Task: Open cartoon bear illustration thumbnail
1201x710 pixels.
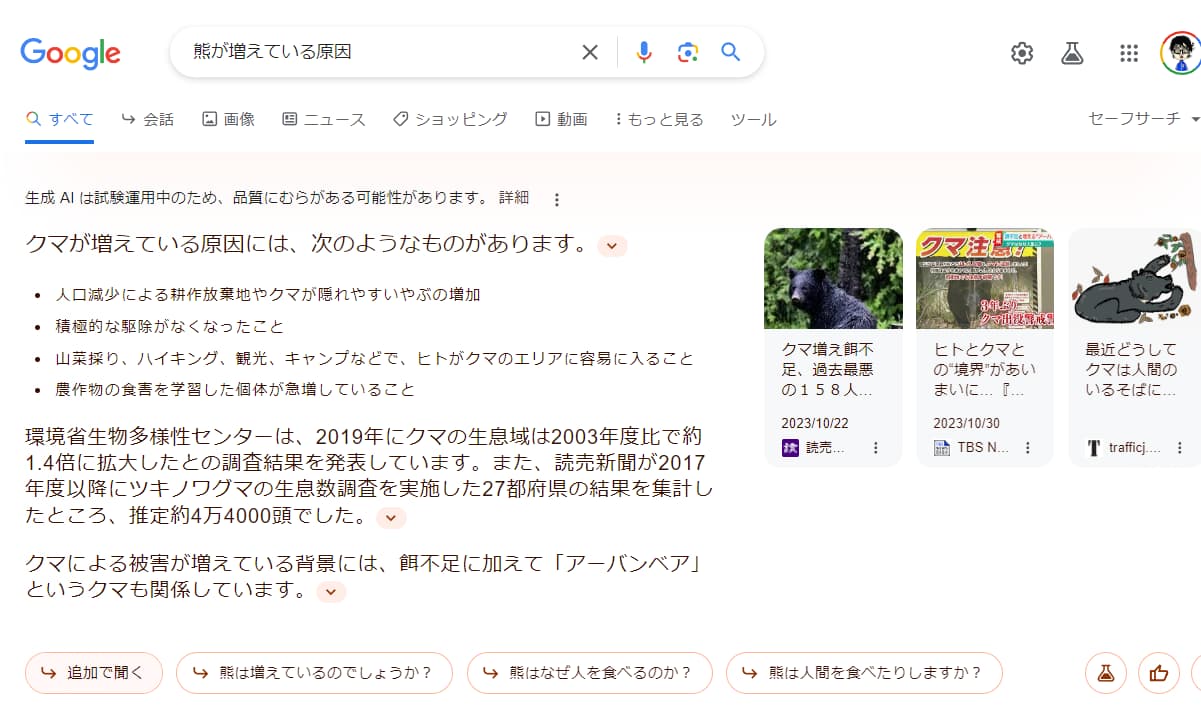Action: pos(1135,279)
